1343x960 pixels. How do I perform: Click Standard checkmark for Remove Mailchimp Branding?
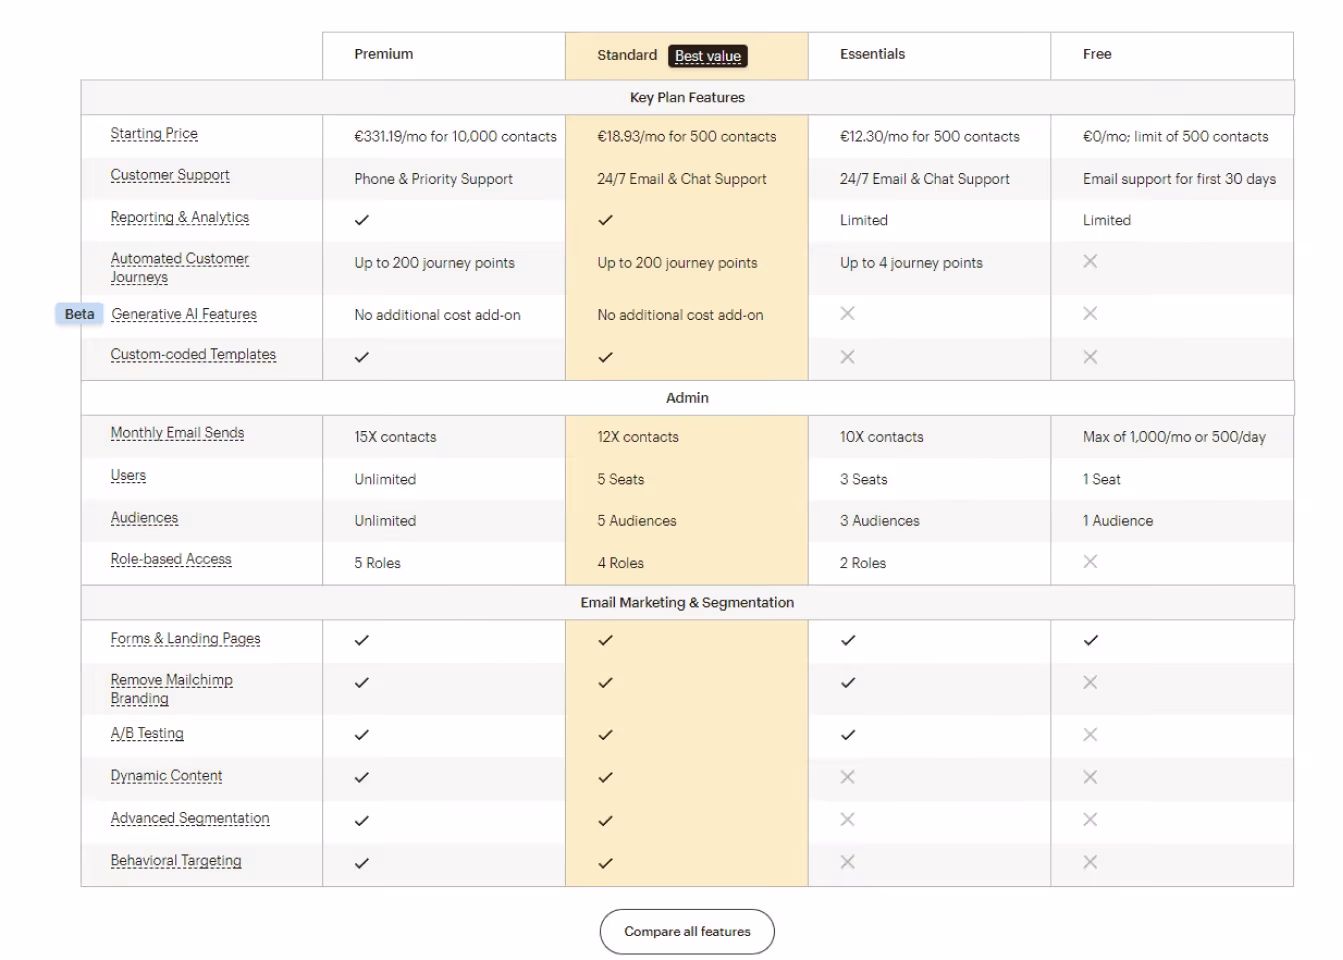(605, 683)
